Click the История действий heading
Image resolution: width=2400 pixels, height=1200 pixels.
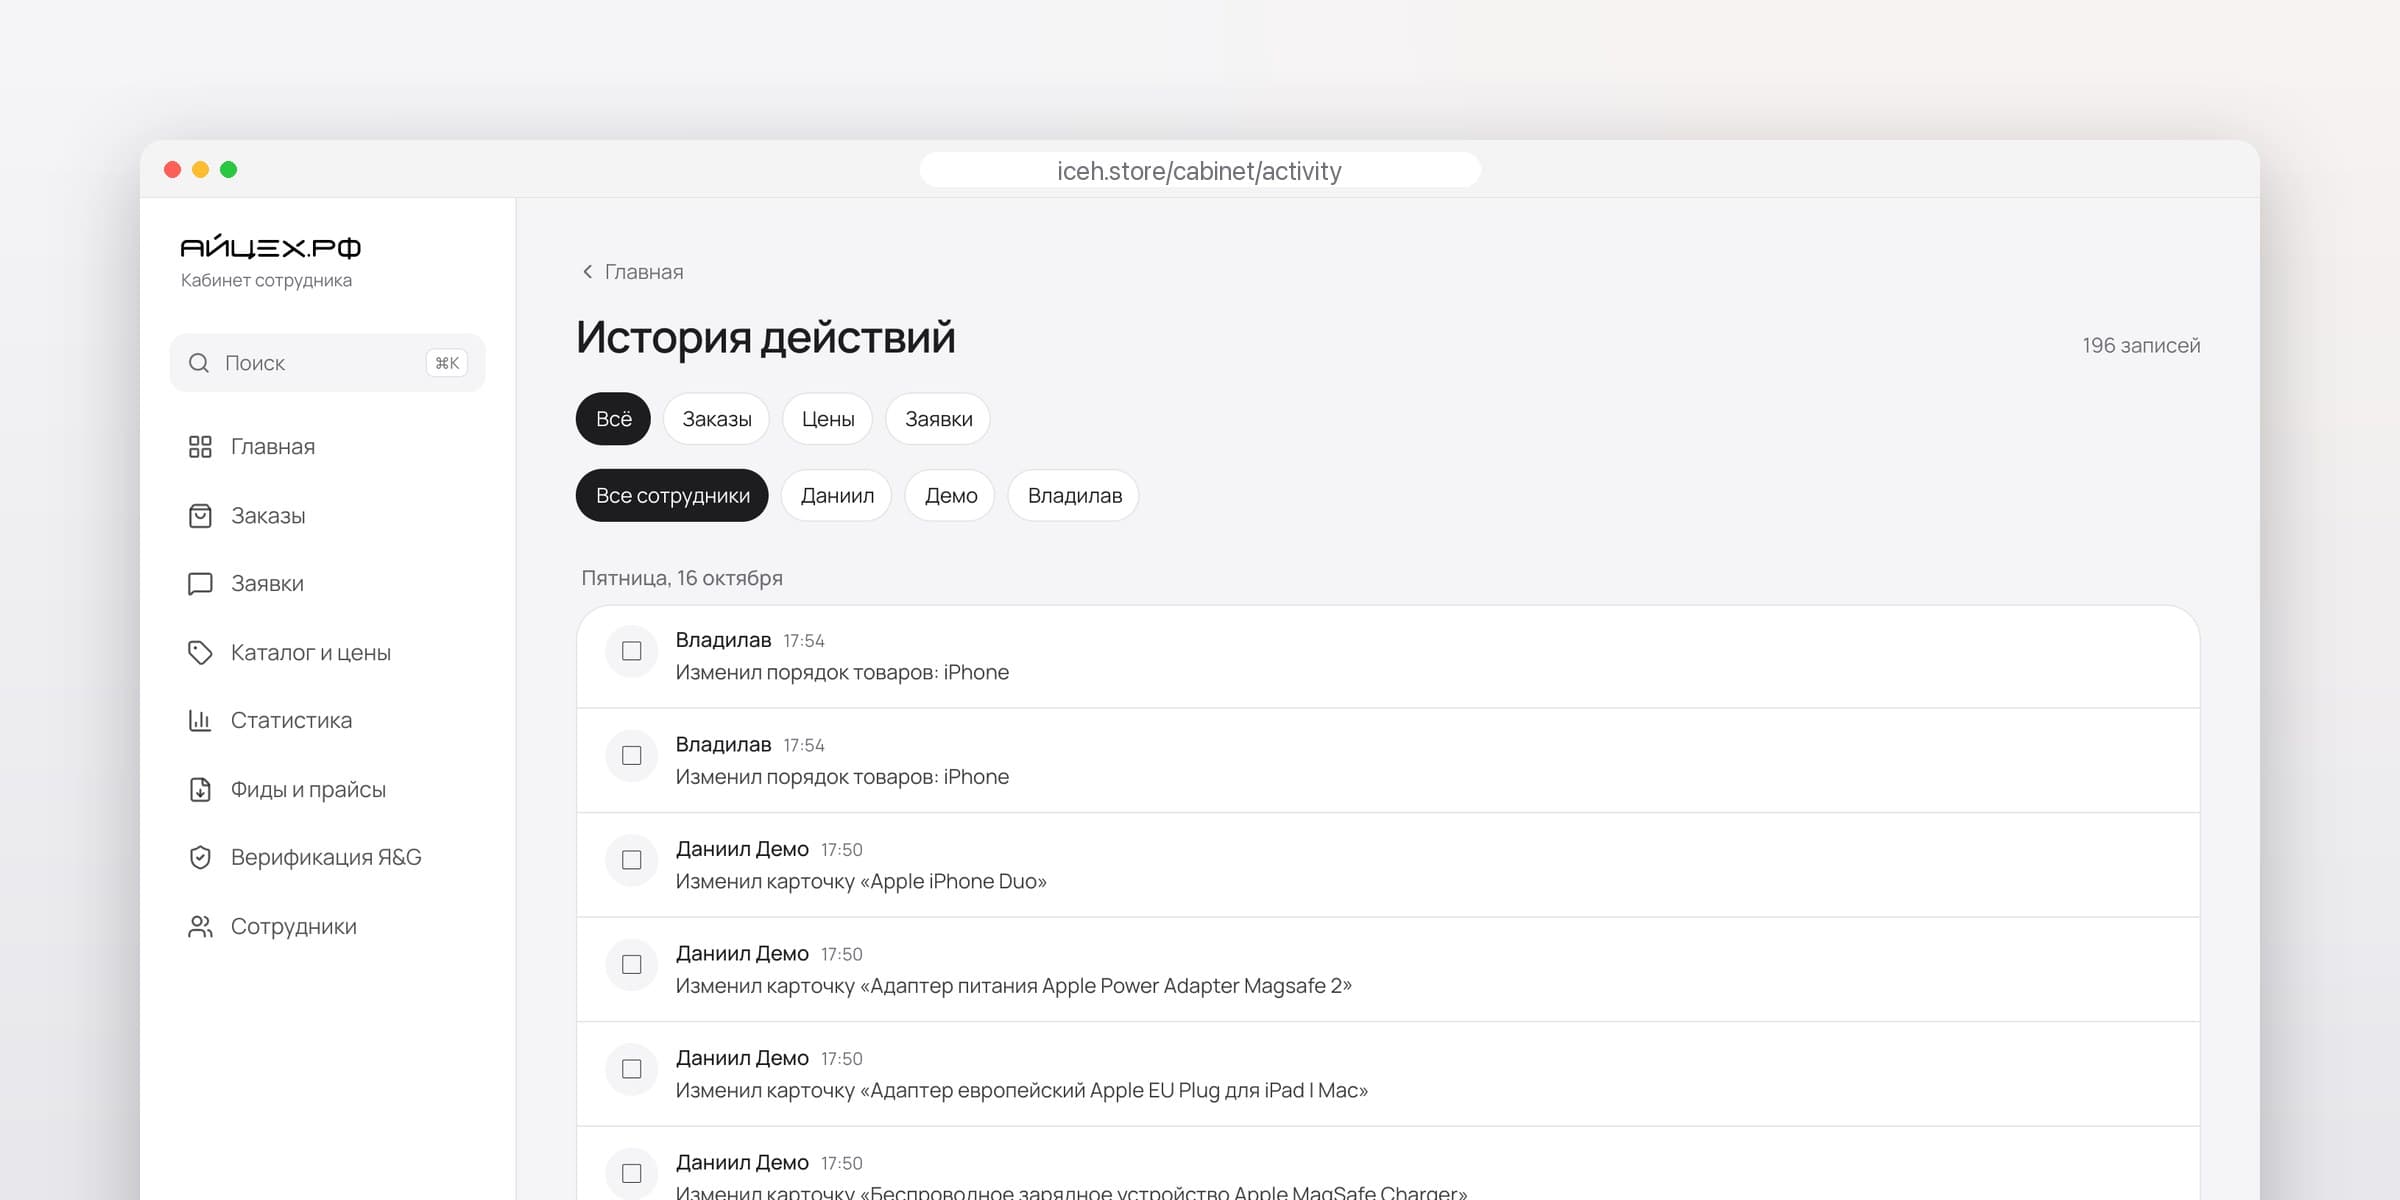point(766,337)
